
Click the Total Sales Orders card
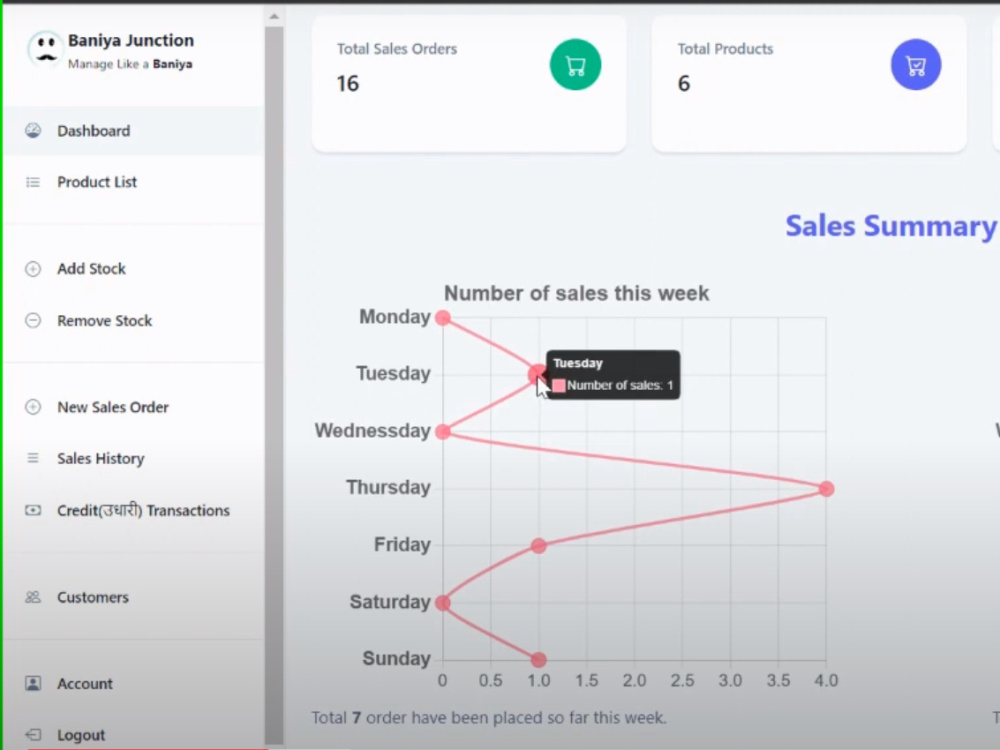tap(469, 84)
